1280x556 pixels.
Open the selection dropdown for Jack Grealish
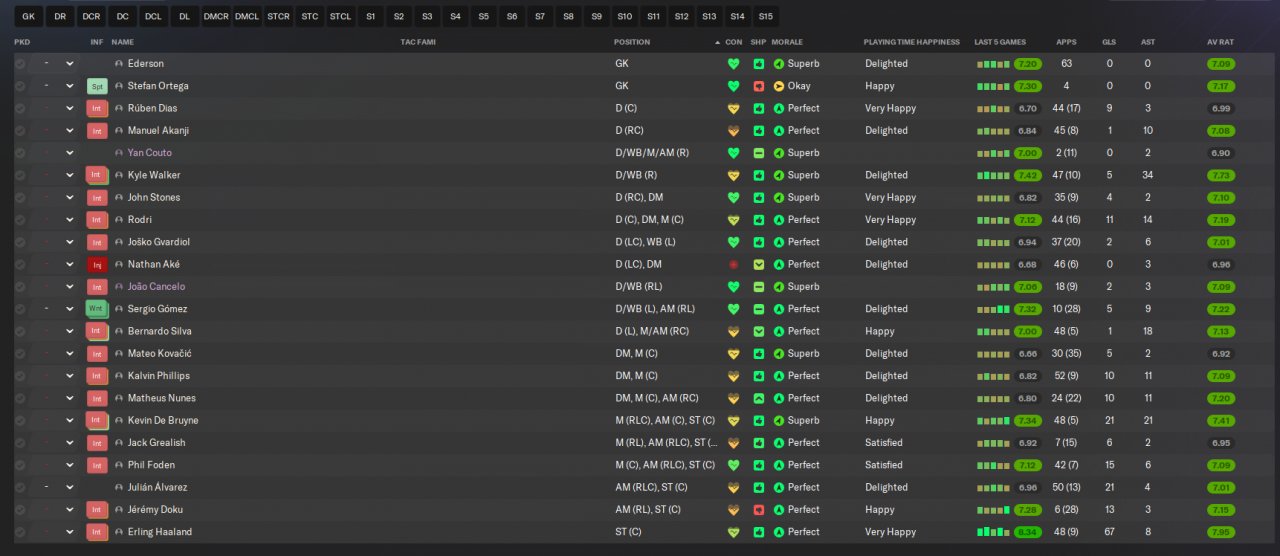[70, 443]
